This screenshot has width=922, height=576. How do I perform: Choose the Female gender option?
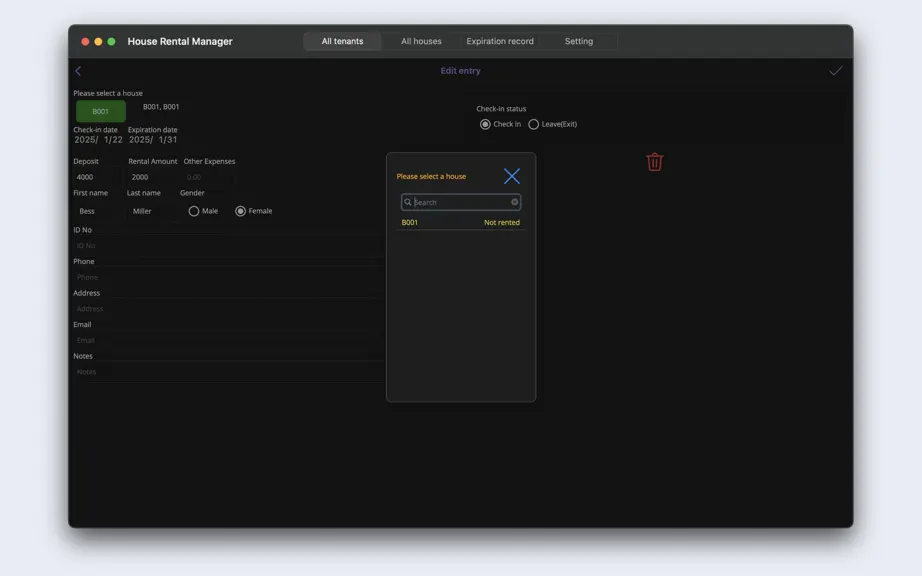(x=240, y=211)
